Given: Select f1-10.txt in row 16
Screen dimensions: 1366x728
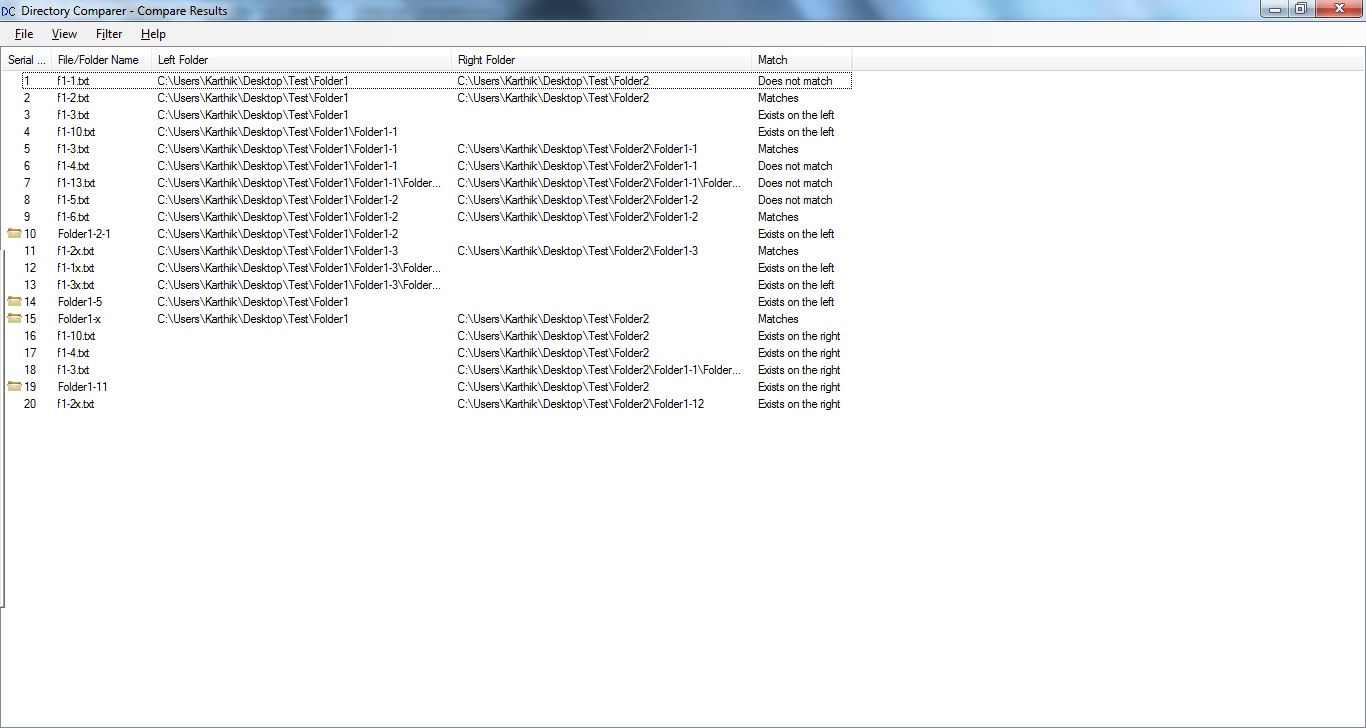Looking at the screenshot, I should click(x=76, y=336).
